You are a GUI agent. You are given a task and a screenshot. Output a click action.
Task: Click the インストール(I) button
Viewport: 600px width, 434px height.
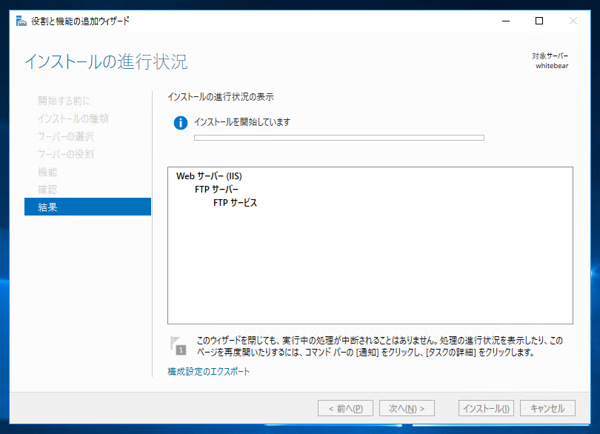[x=486, y=408]
